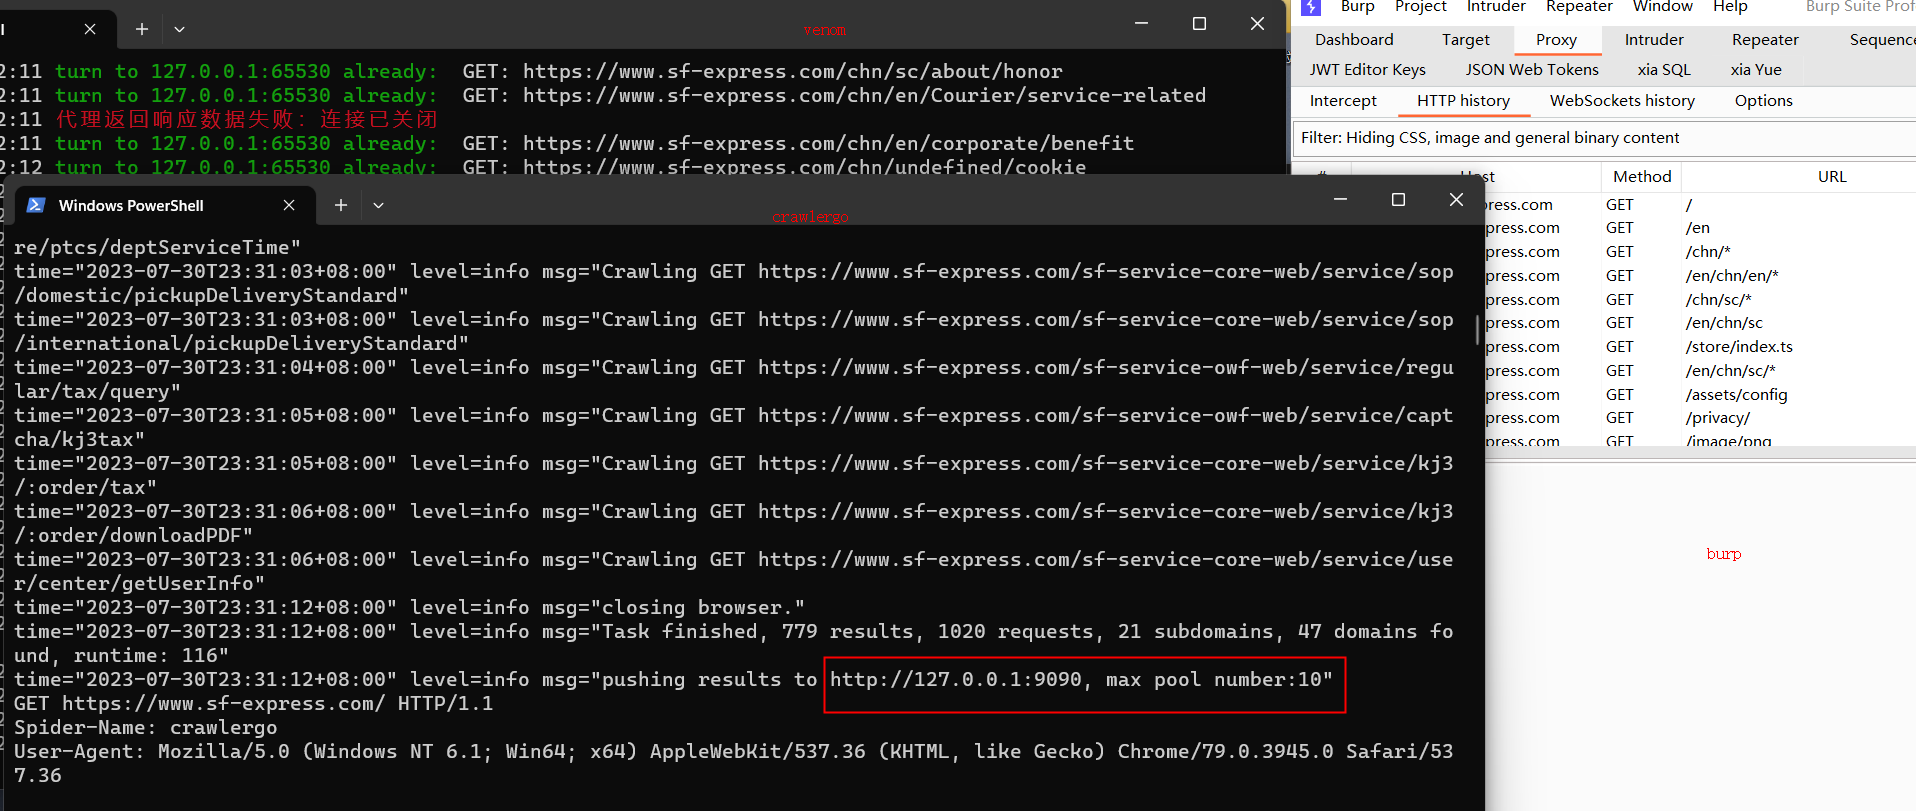The height and width of the screenshot is (811, 1916).
Task: Open the Window menu in Burp Suite
Action: coord(1662,7)
